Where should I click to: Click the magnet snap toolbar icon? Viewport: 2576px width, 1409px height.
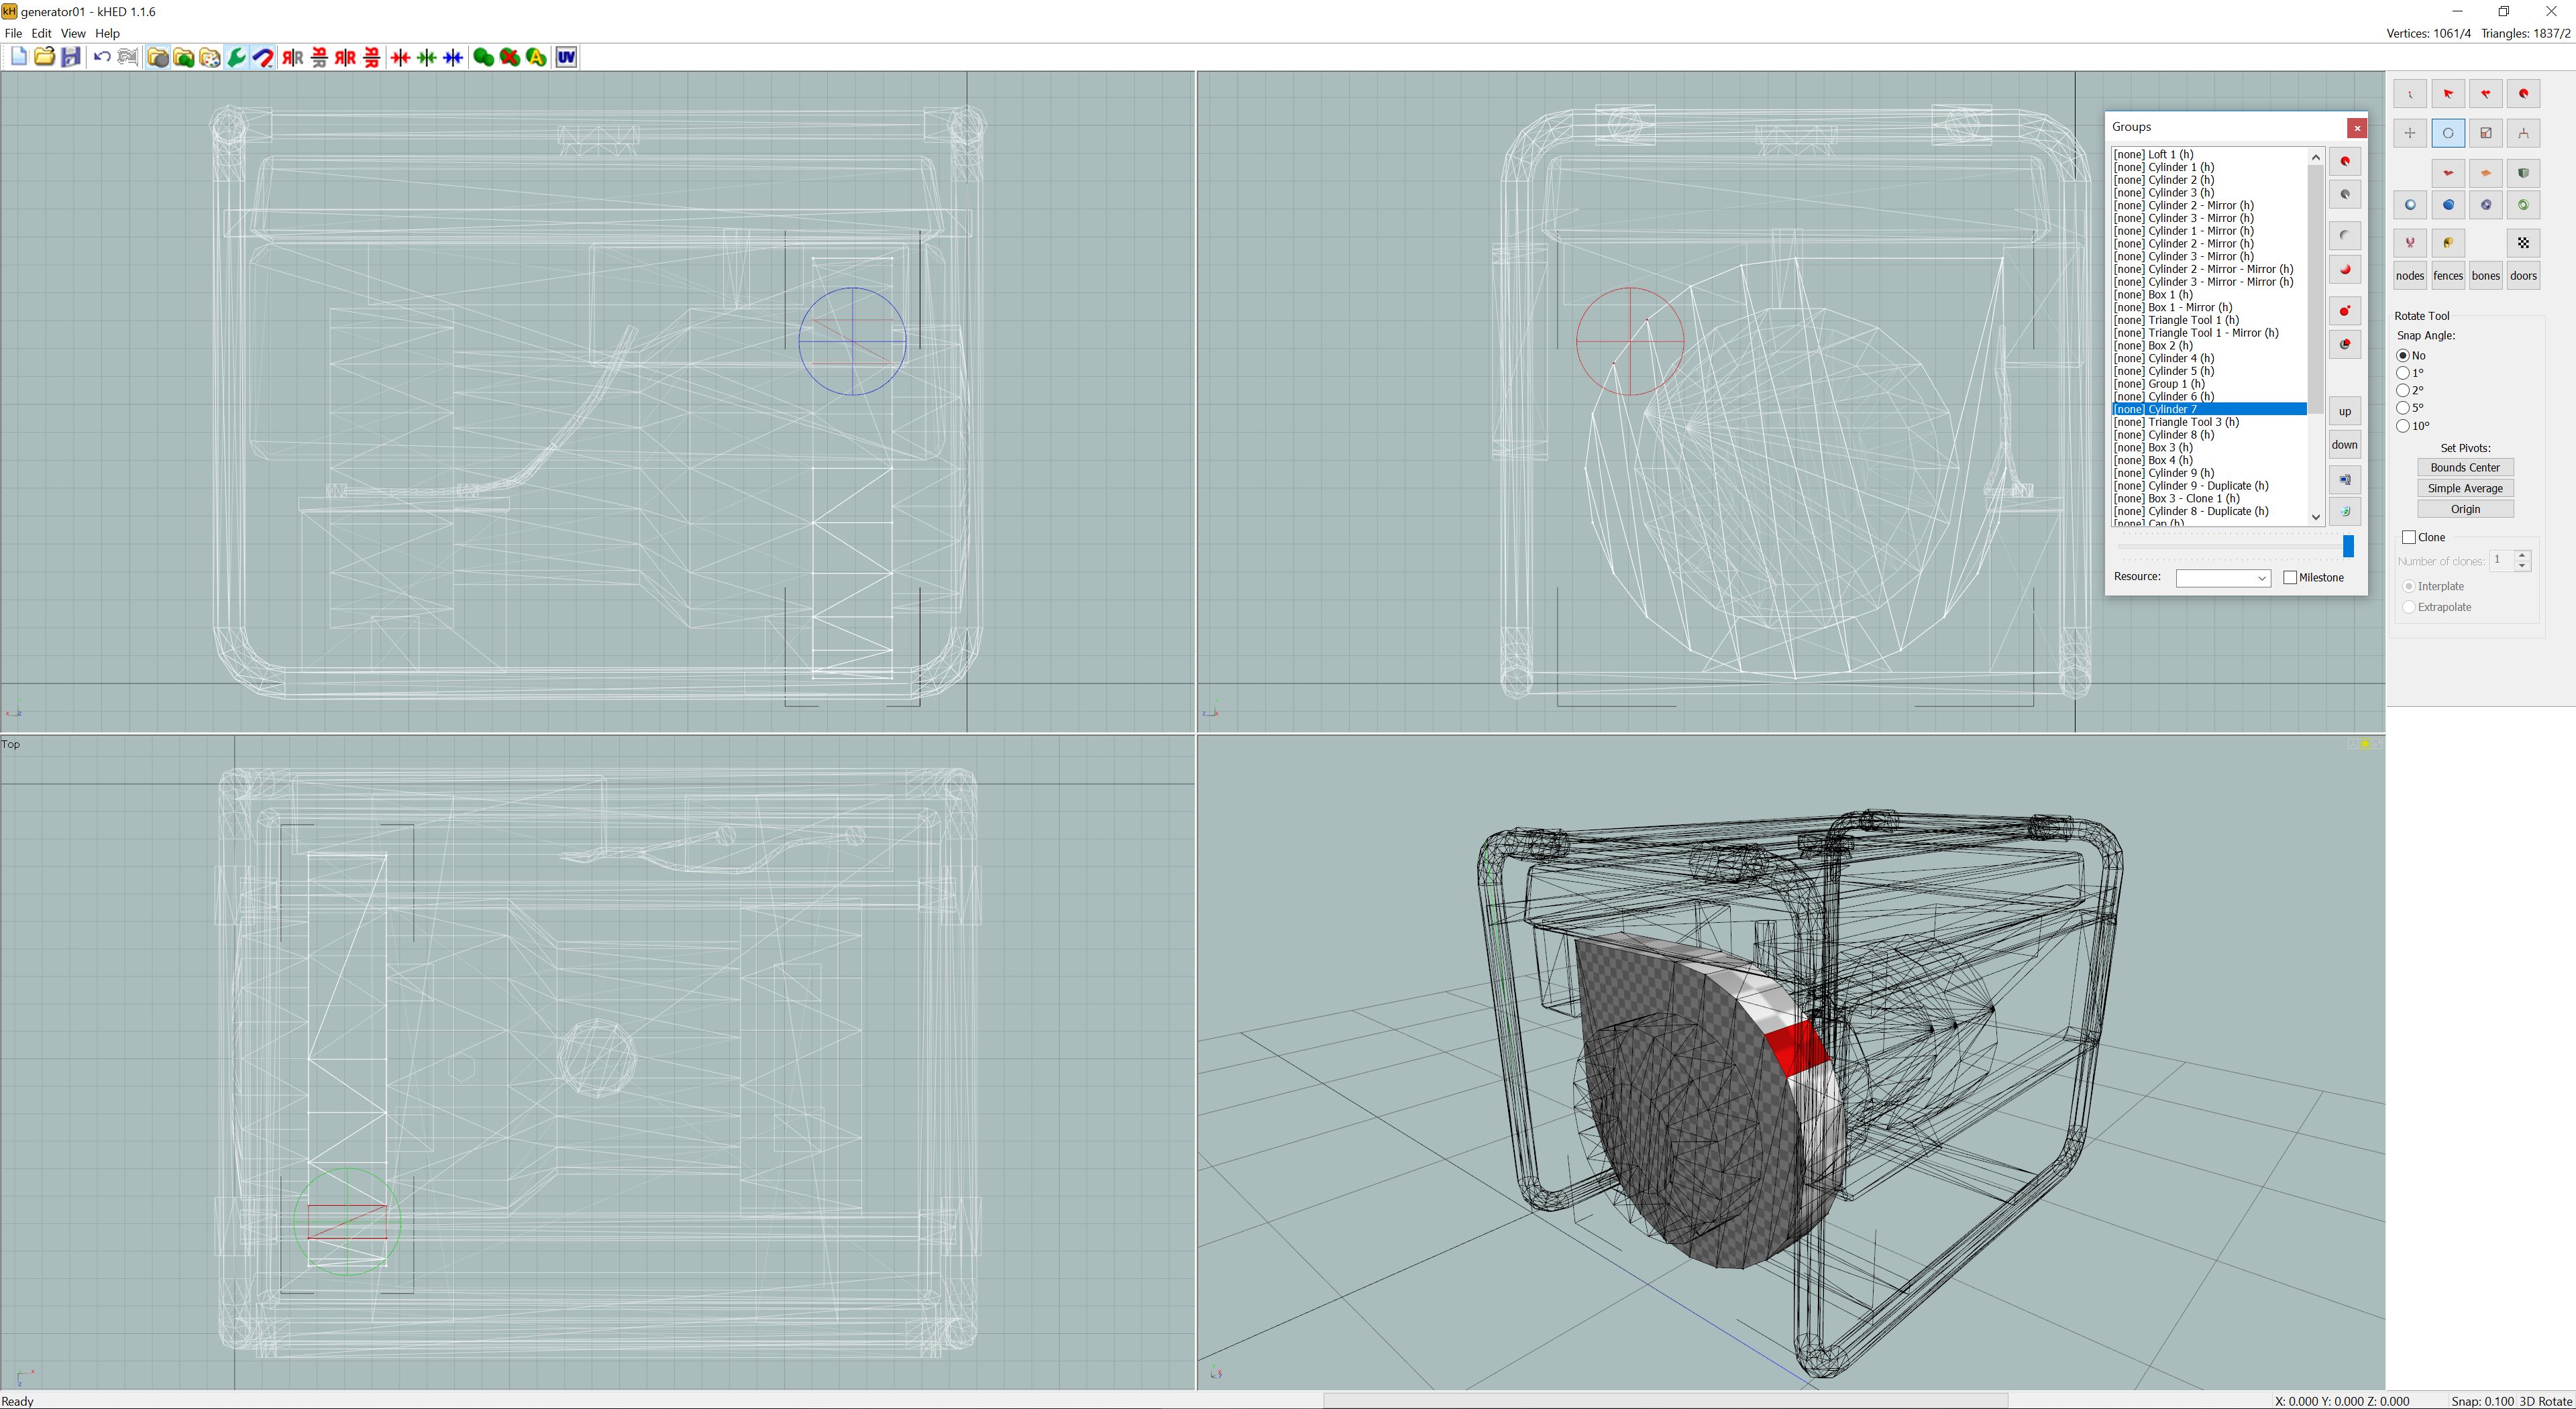tap(263, 57)
